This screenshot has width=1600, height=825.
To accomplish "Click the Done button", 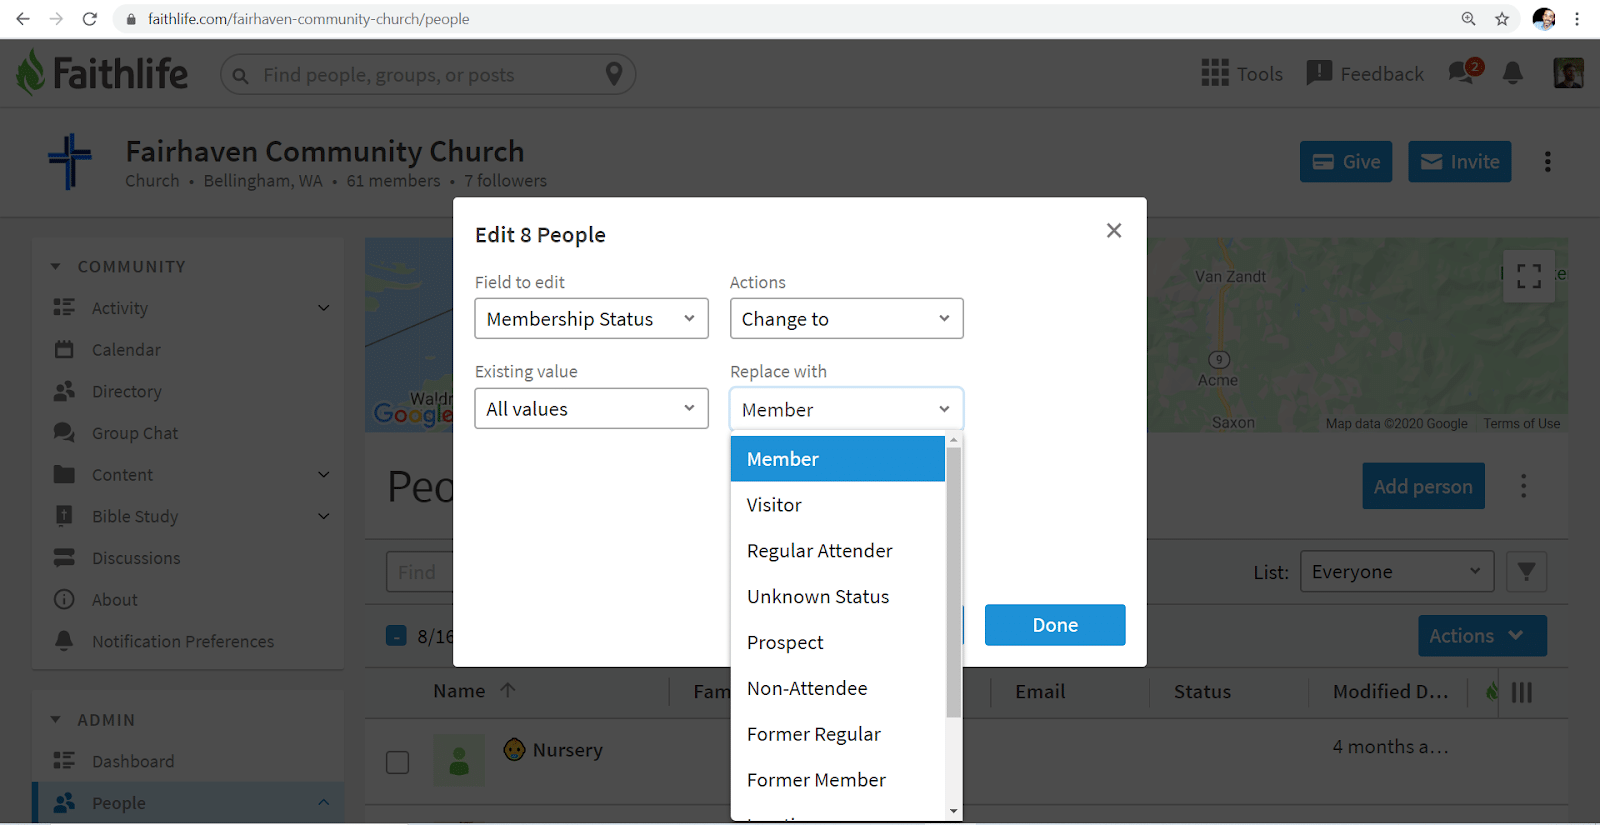I will pos(1055,625).
